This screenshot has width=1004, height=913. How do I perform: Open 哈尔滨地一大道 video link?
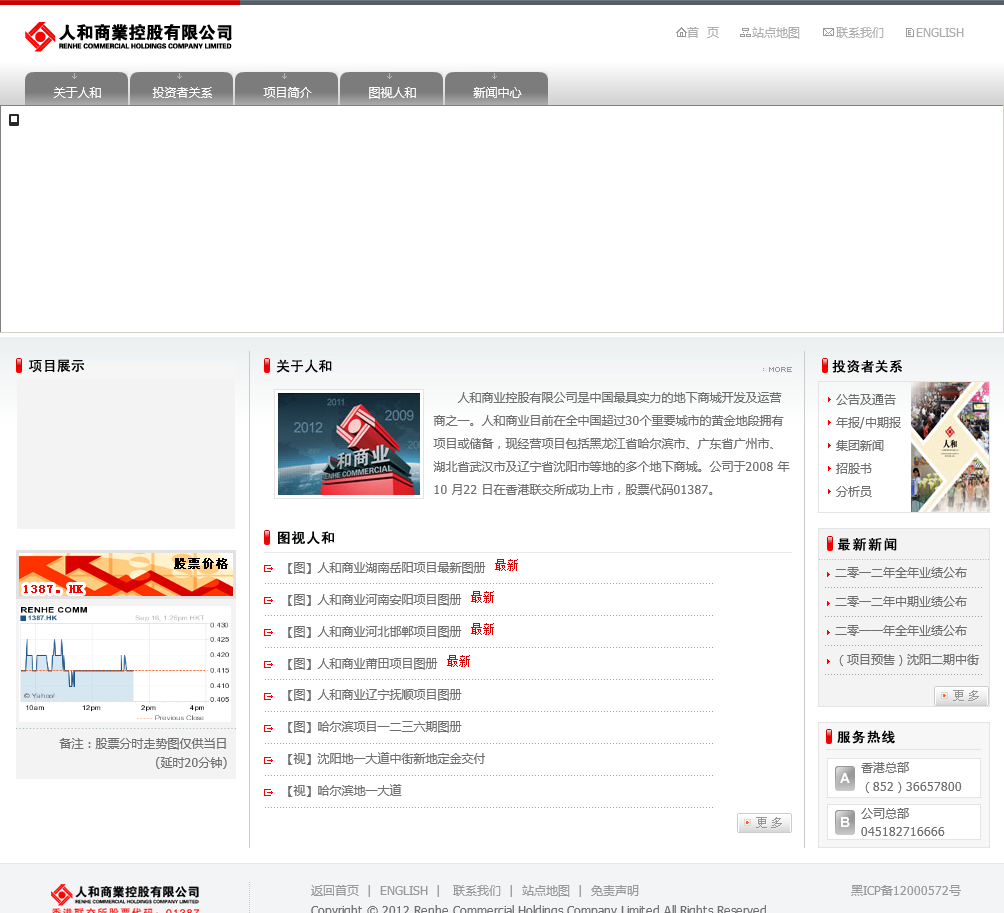coord(344,791)
